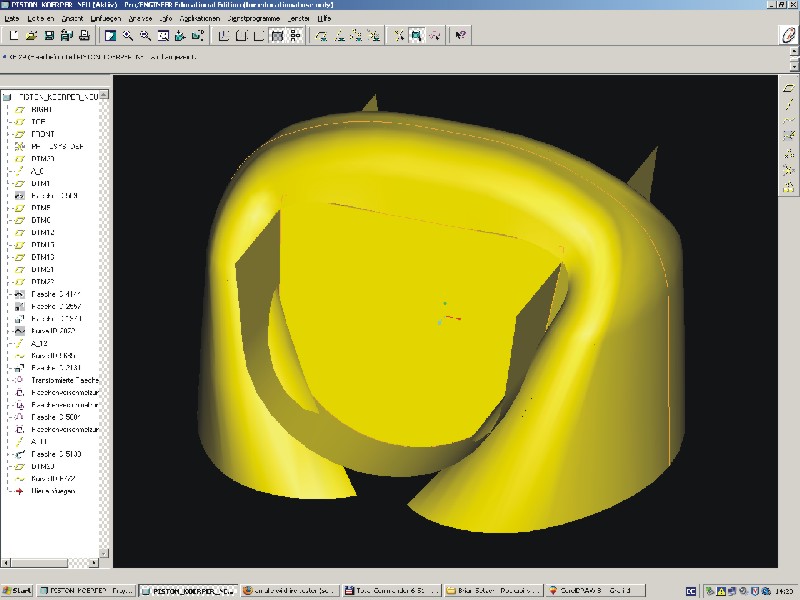800x600 pixels.
Task: Open the context help arrow-question icon
Action: pos(460,35)
